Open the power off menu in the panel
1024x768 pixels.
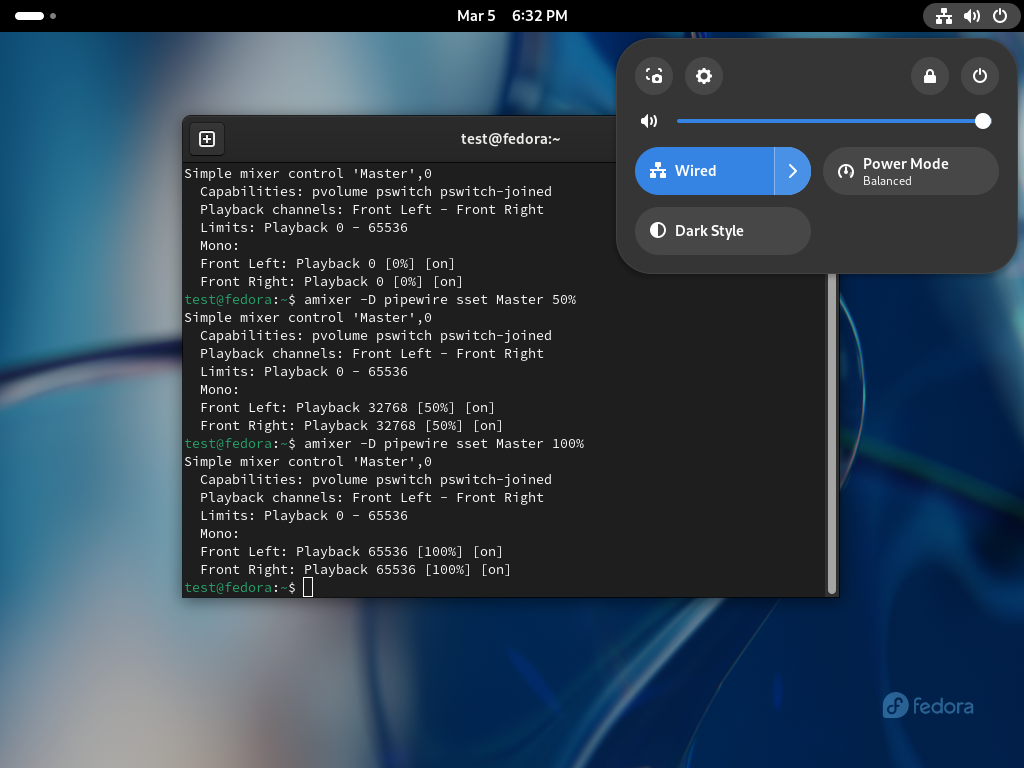(980, 76)
